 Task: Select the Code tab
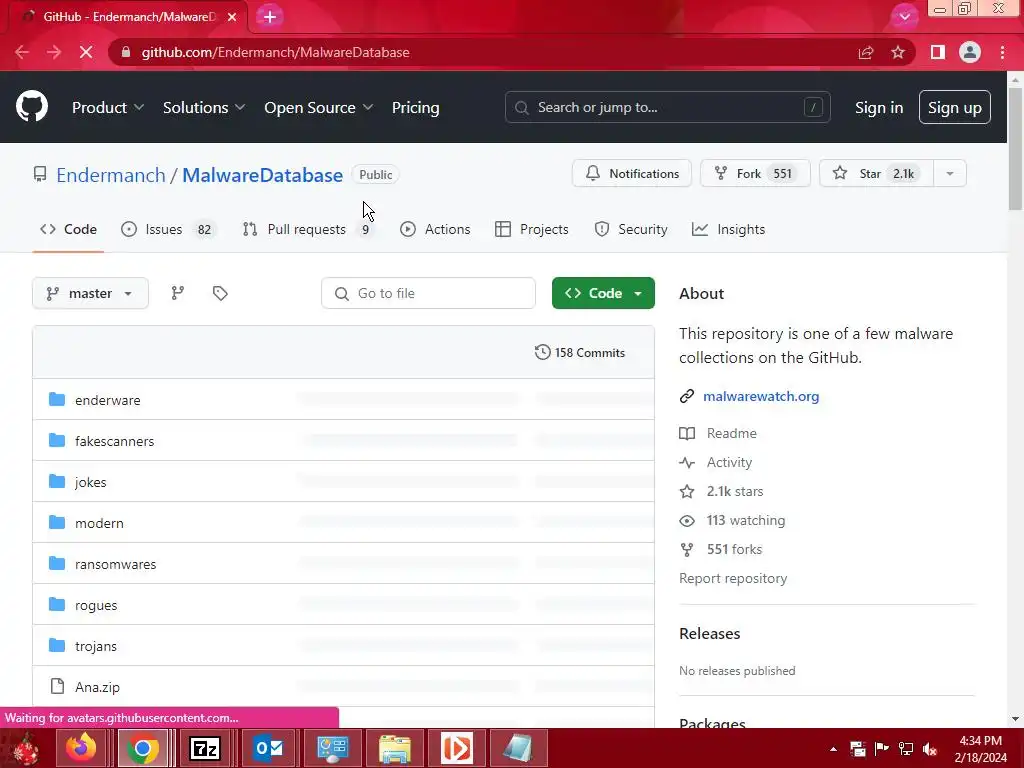click(69, 229)
